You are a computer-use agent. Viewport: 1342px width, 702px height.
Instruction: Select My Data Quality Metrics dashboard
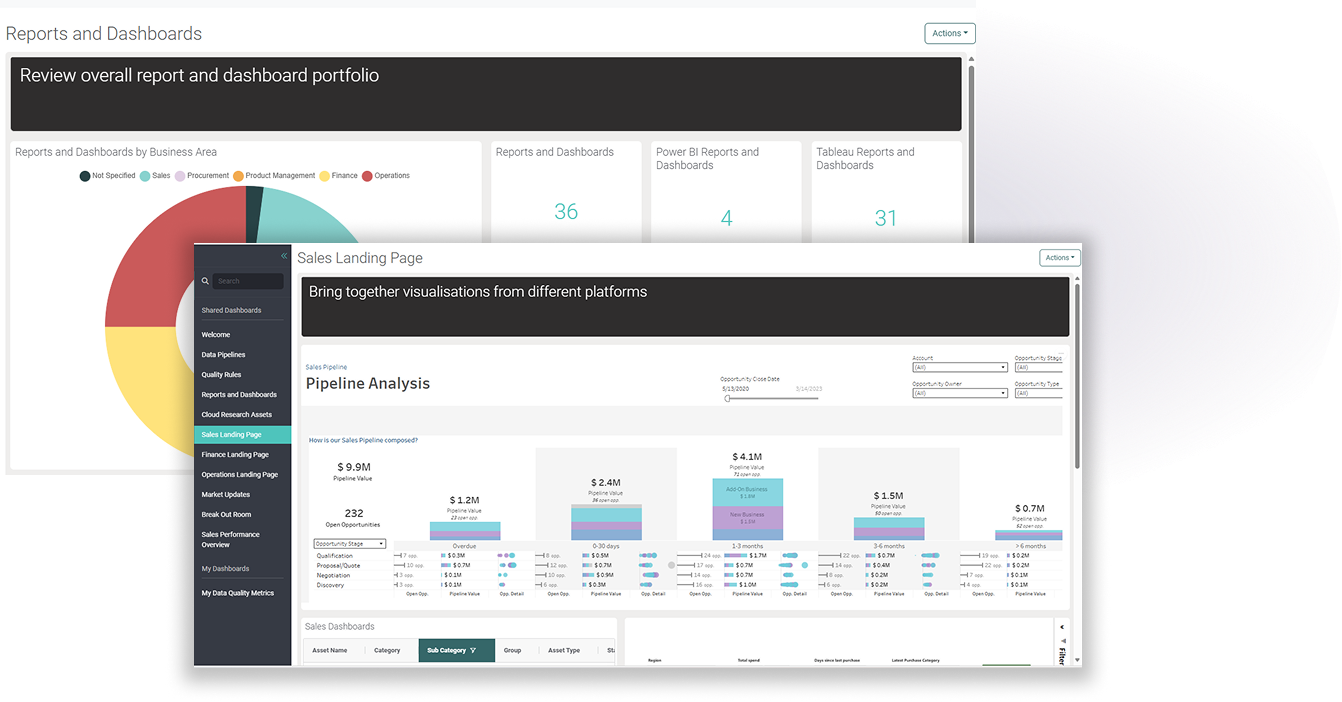[x=237, y=593]
